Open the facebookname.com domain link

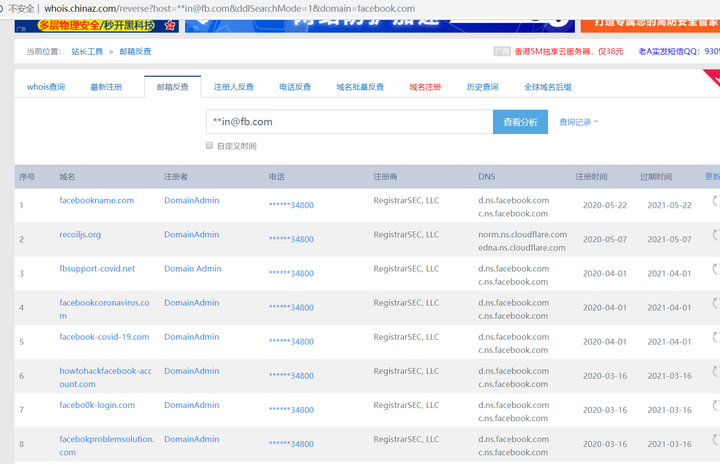[x=96, y=200]
